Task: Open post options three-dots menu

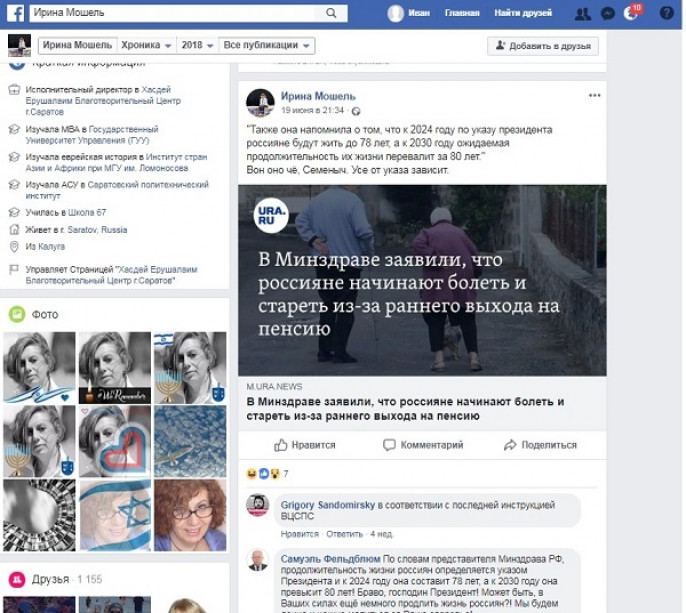Action: coord(594,95)
